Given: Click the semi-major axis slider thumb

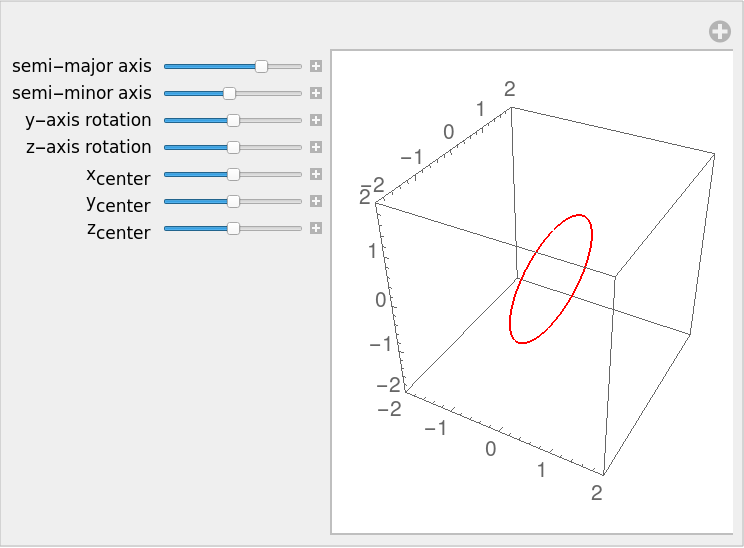Looking at the screenshot, I should [261, 66].
